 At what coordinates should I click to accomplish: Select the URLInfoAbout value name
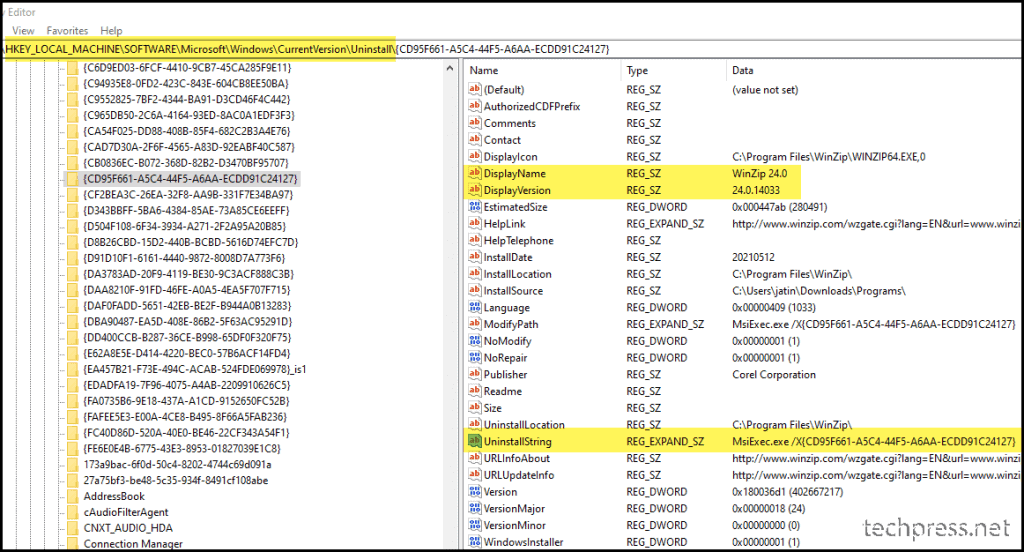517,458
